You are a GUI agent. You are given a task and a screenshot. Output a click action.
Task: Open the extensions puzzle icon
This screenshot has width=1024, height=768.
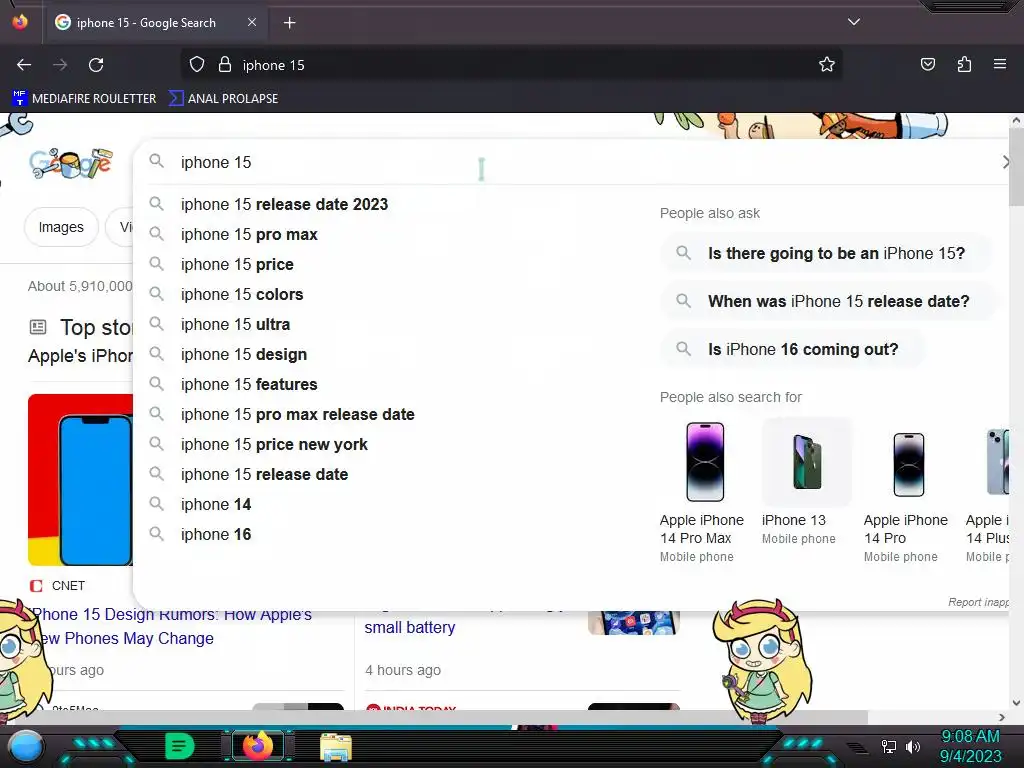[964, 65]
